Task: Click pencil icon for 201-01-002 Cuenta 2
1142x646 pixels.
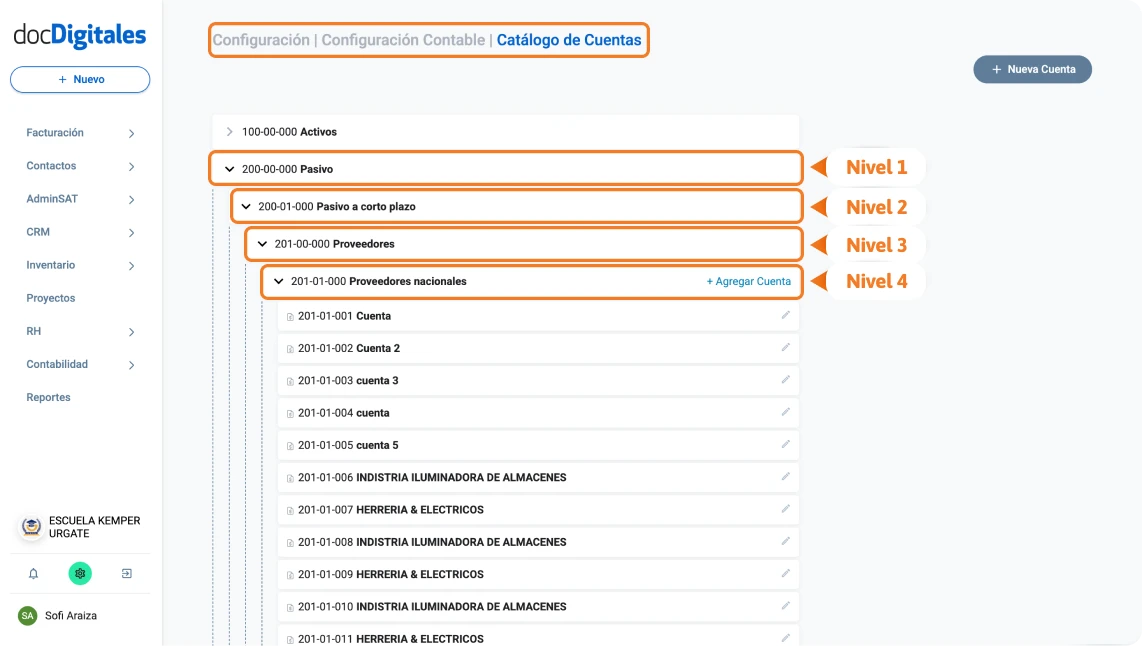Action: tap(786, 348)
